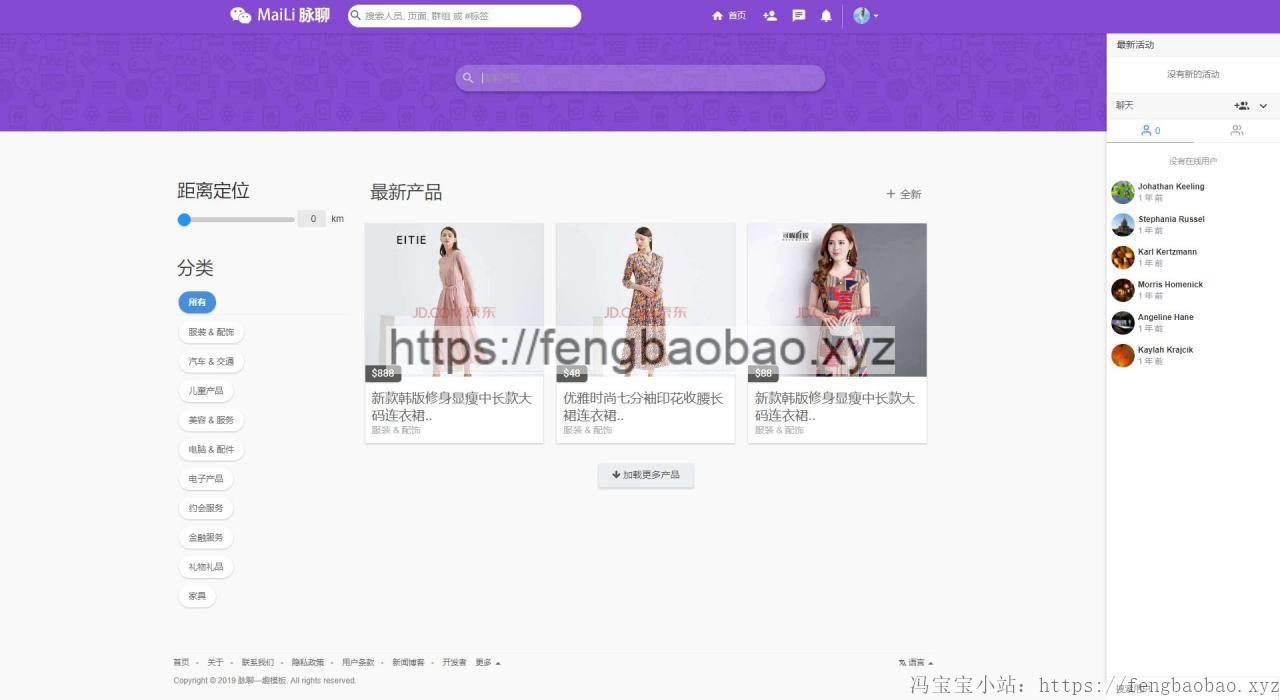Viewport: 1280px width, 700px height.
Task: Open the $888 新款韩版修身 product title
Action: (x=452, y=406)
